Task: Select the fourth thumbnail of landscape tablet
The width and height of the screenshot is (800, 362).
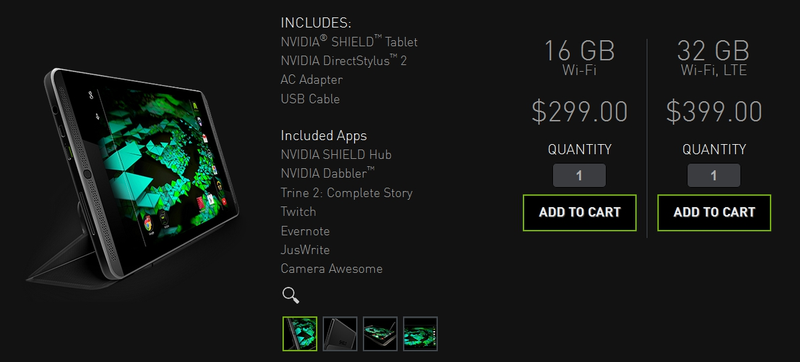Action: pyautogui.click(x=420, y=333)
